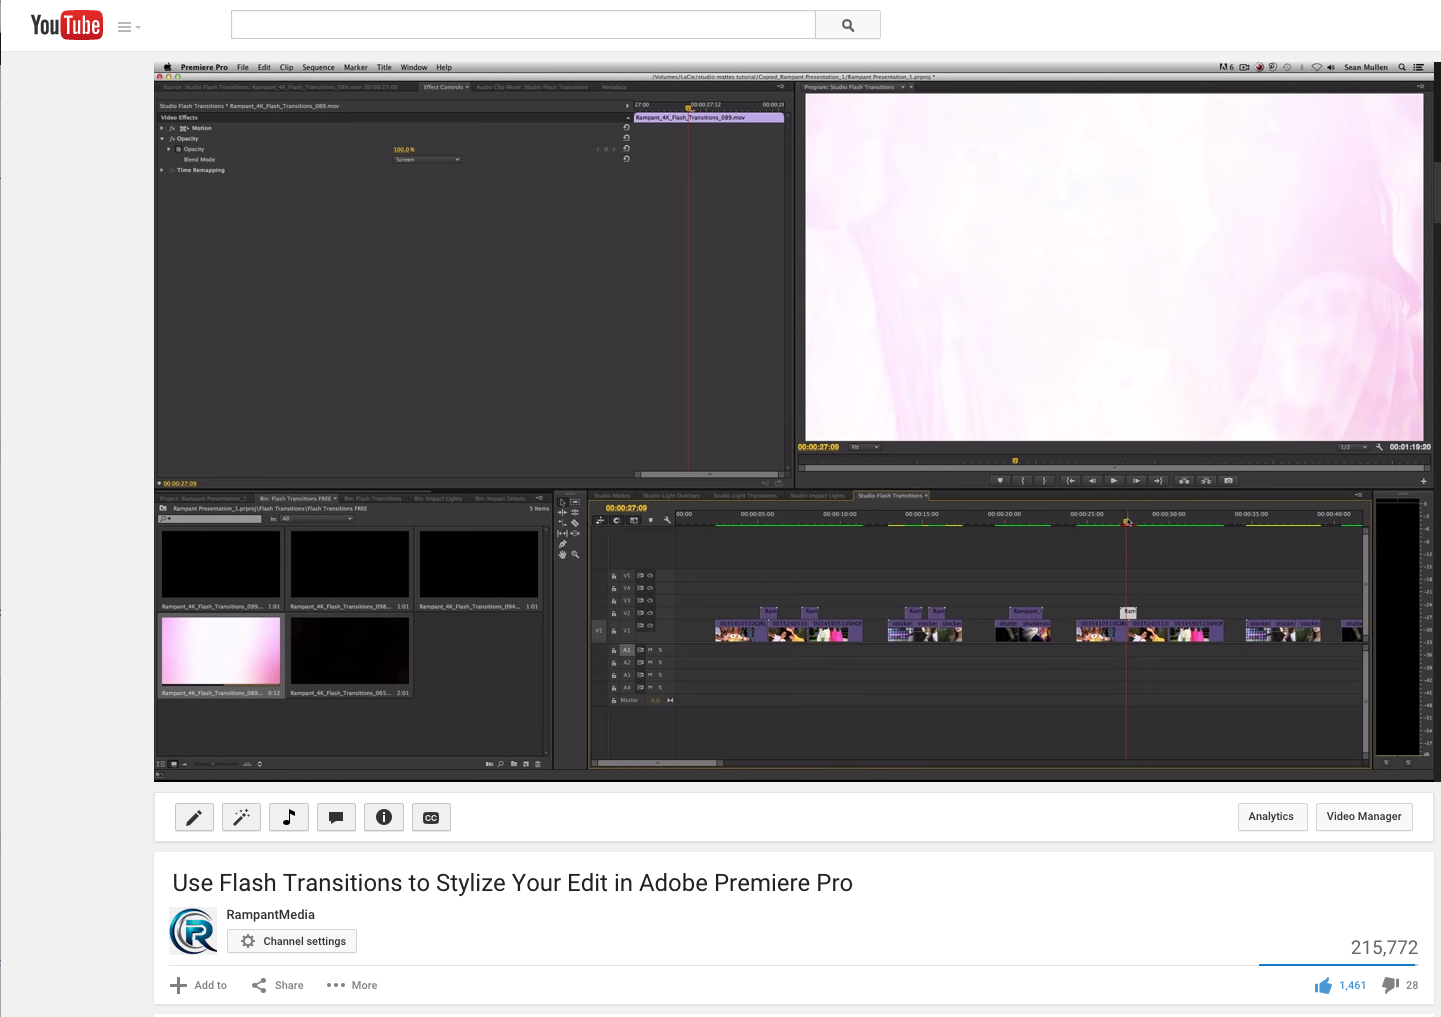Switch to Studio Light Overlays sequence tab
The width and height of the screenshot is (1441, 1017).
[671, 495]
